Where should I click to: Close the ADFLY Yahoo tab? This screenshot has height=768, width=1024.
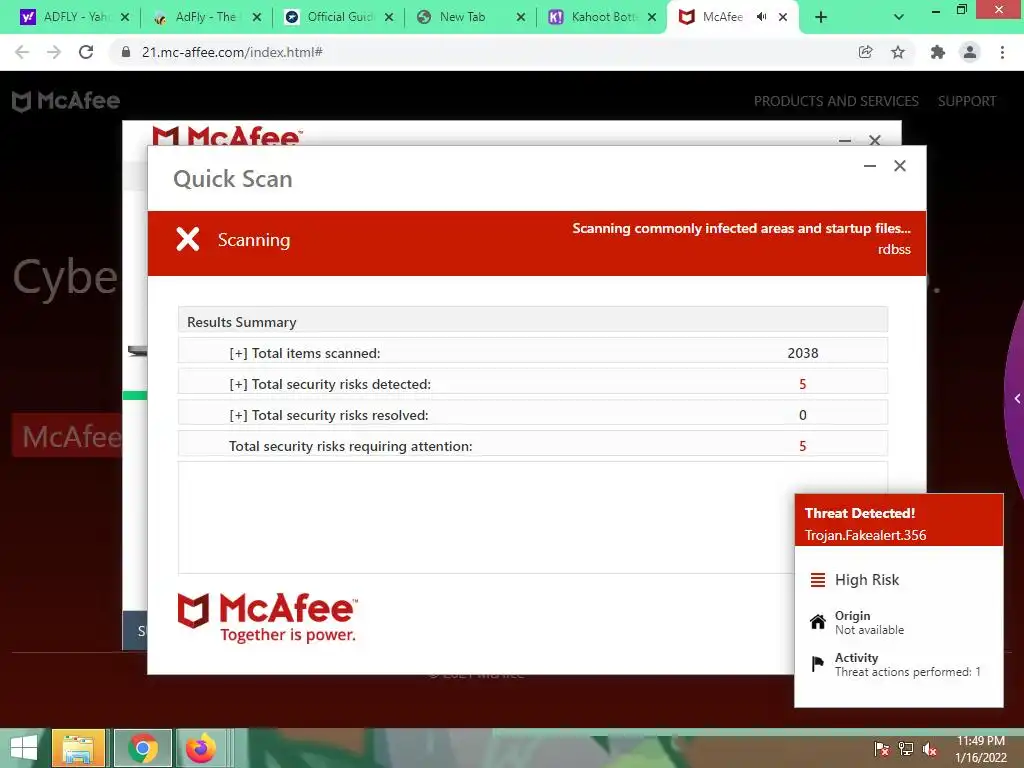125,17
